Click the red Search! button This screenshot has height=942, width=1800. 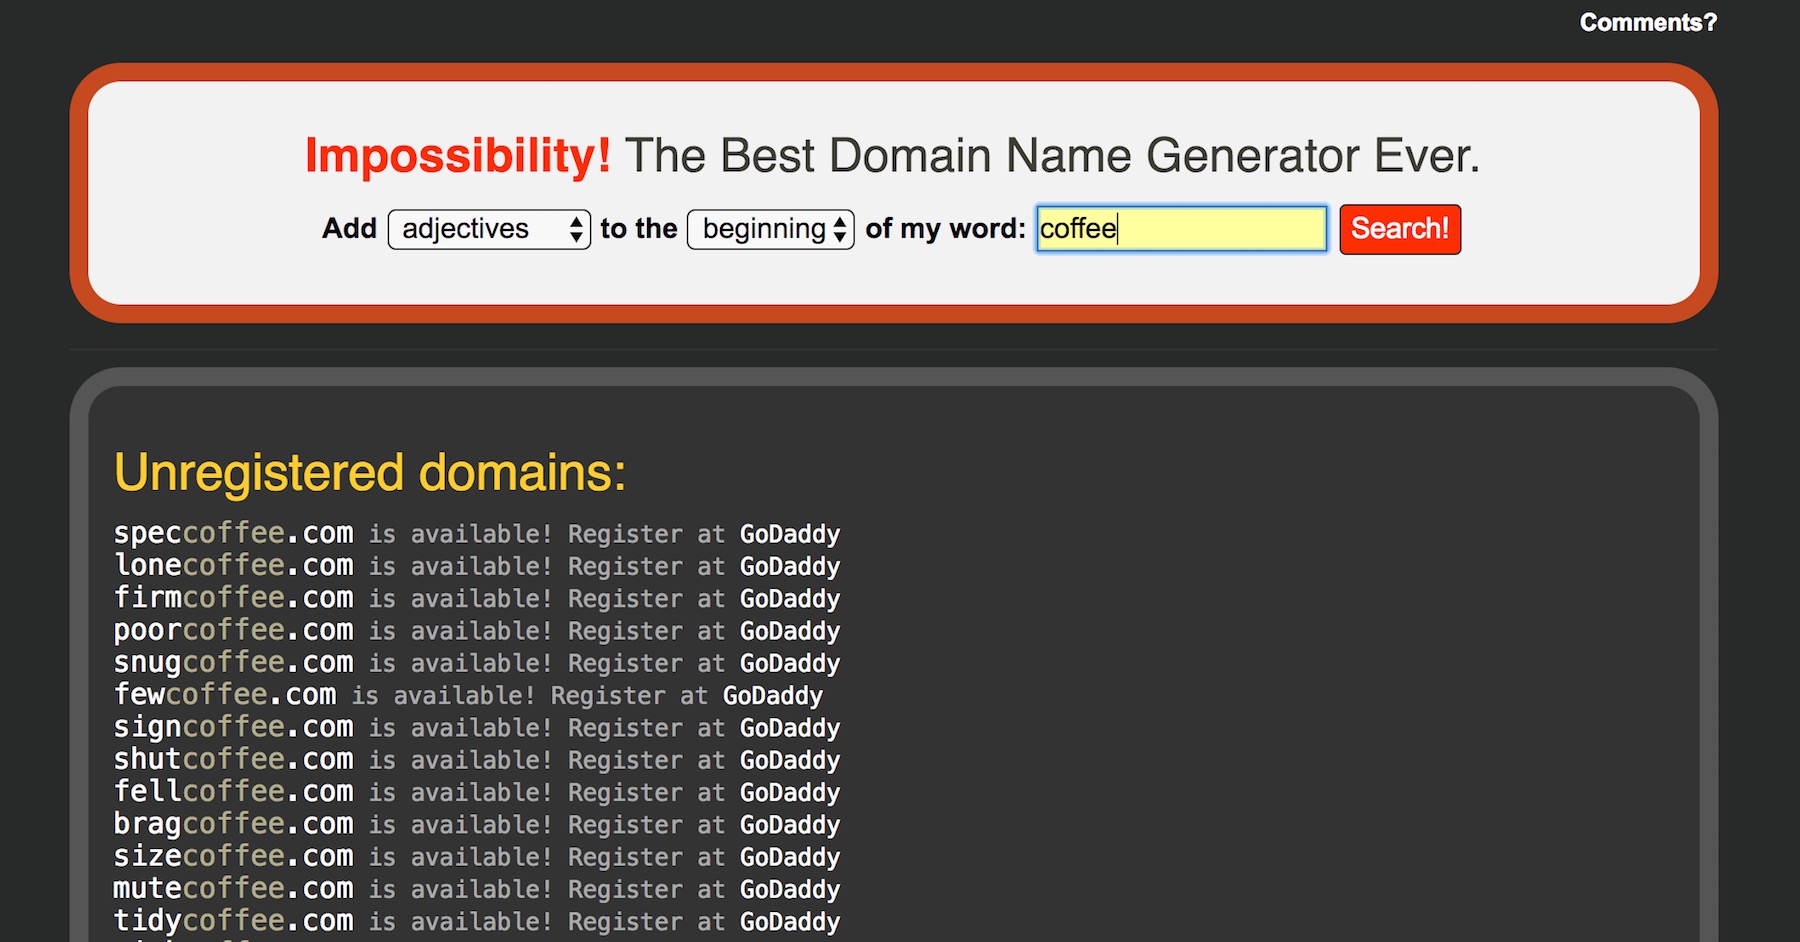(x=1400, y=229)
